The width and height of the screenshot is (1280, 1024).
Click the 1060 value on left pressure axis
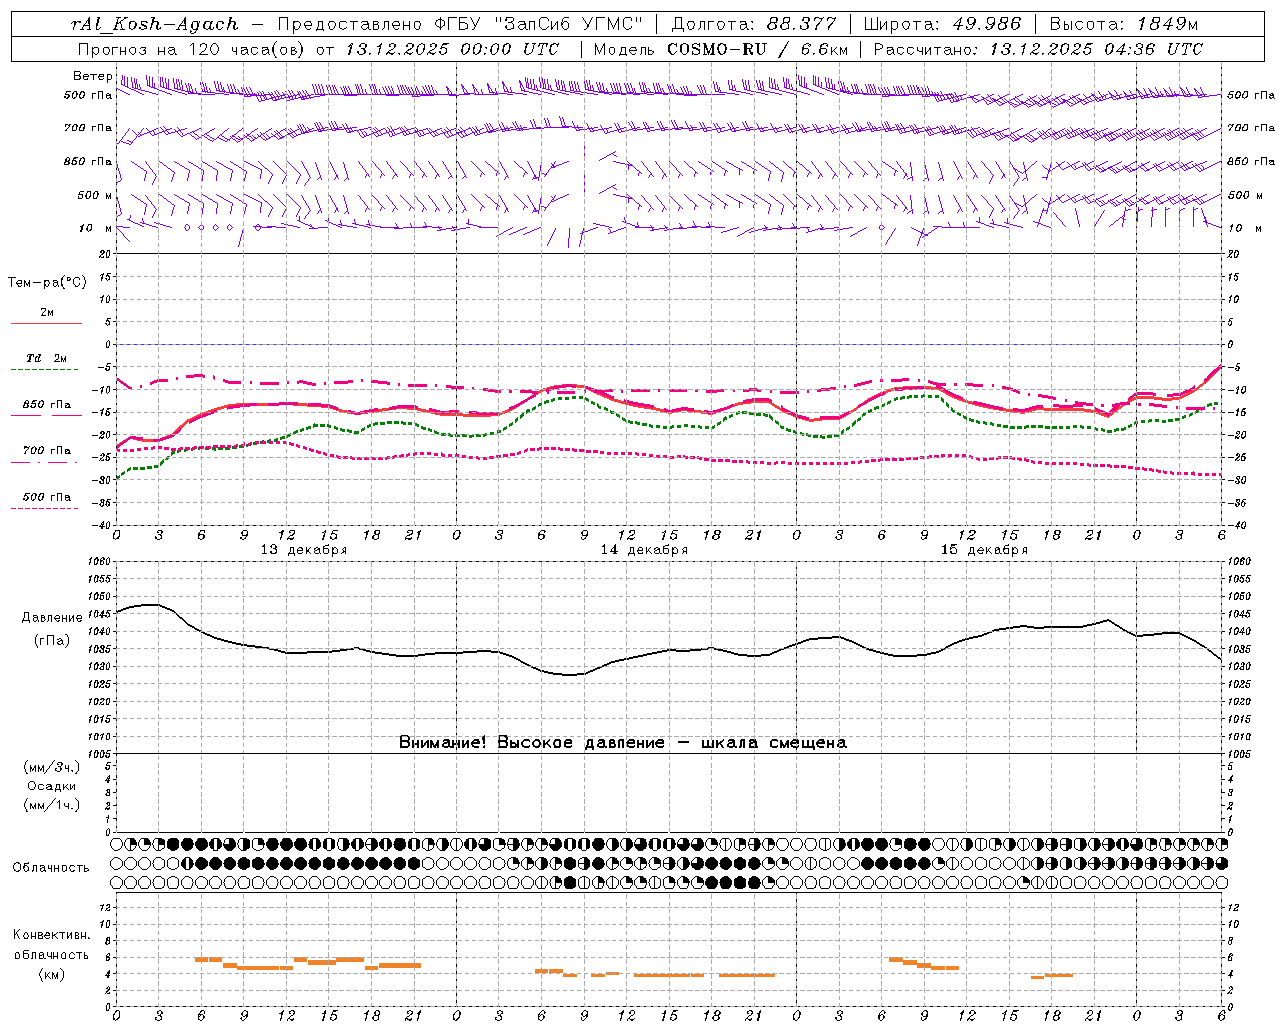98,562
